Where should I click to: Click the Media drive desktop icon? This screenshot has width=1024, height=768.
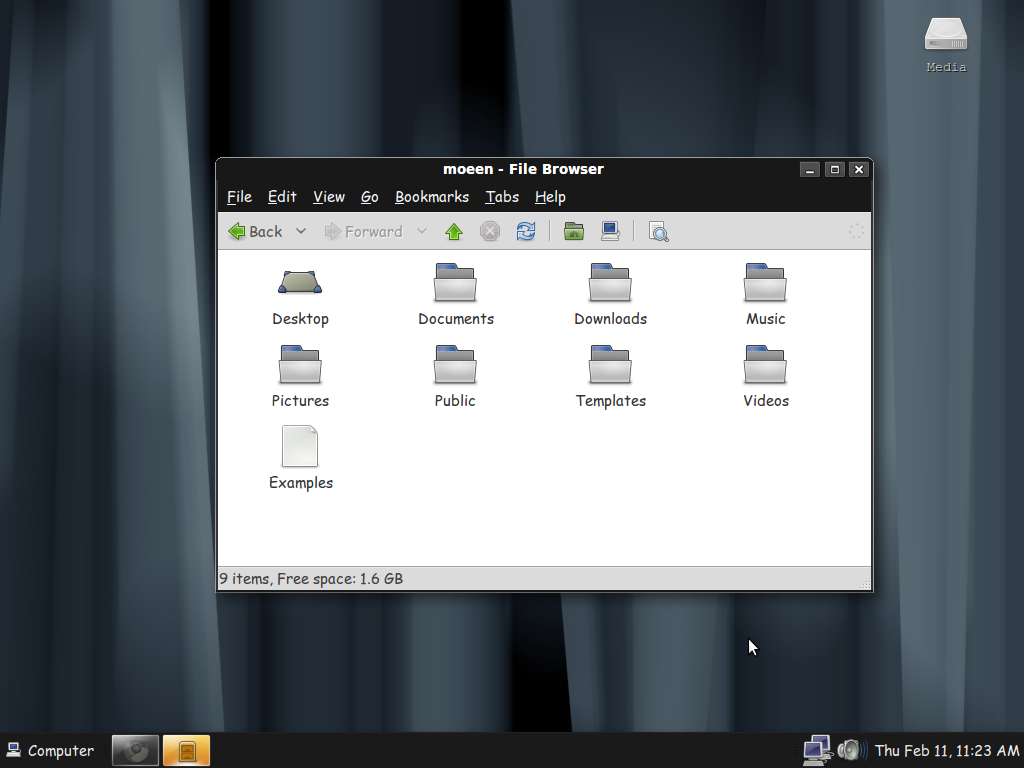coord(946,34)
